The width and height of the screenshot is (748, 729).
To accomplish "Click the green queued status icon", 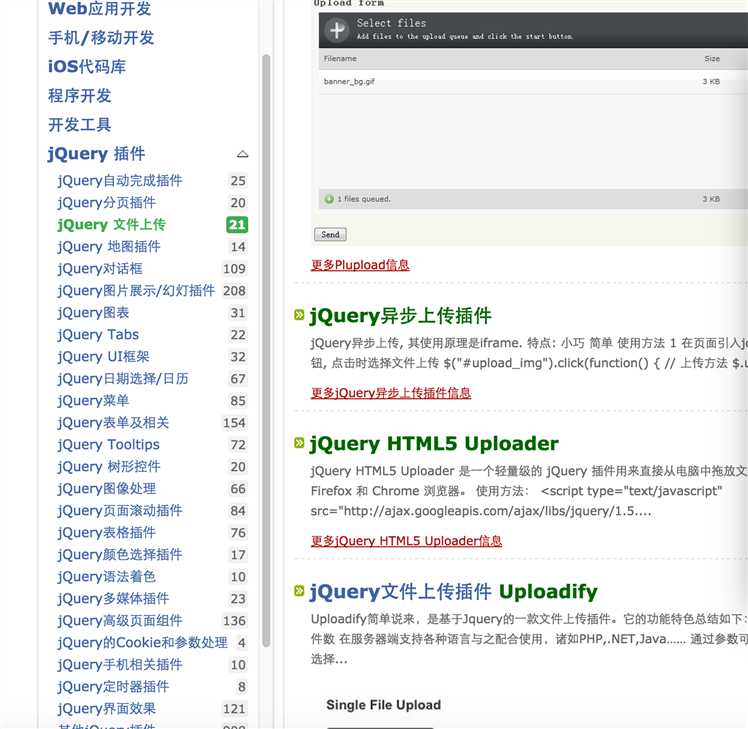I will point(329,199).
